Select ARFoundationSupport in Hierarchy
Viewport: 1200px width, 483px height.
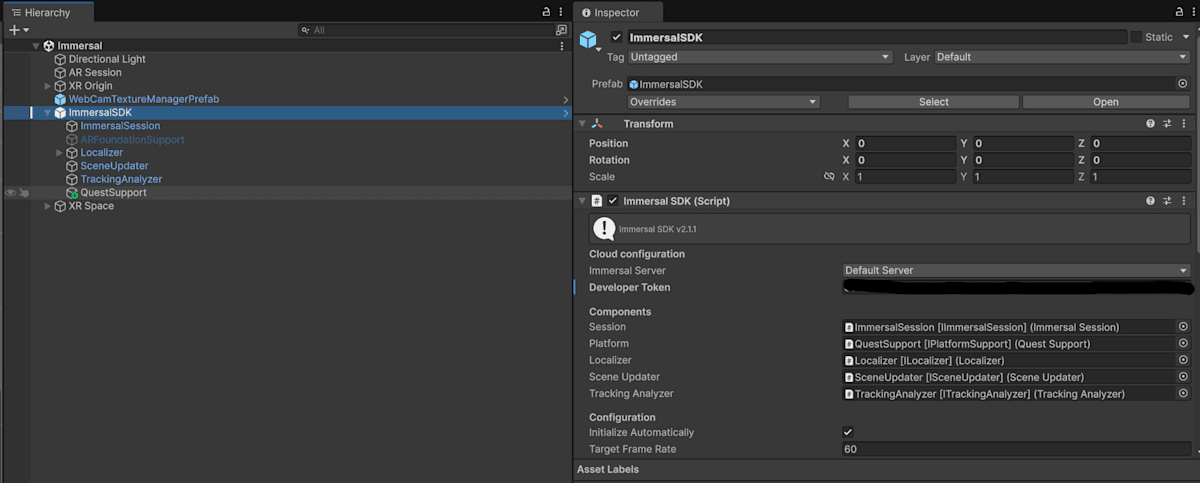click(x=132, y=140)
